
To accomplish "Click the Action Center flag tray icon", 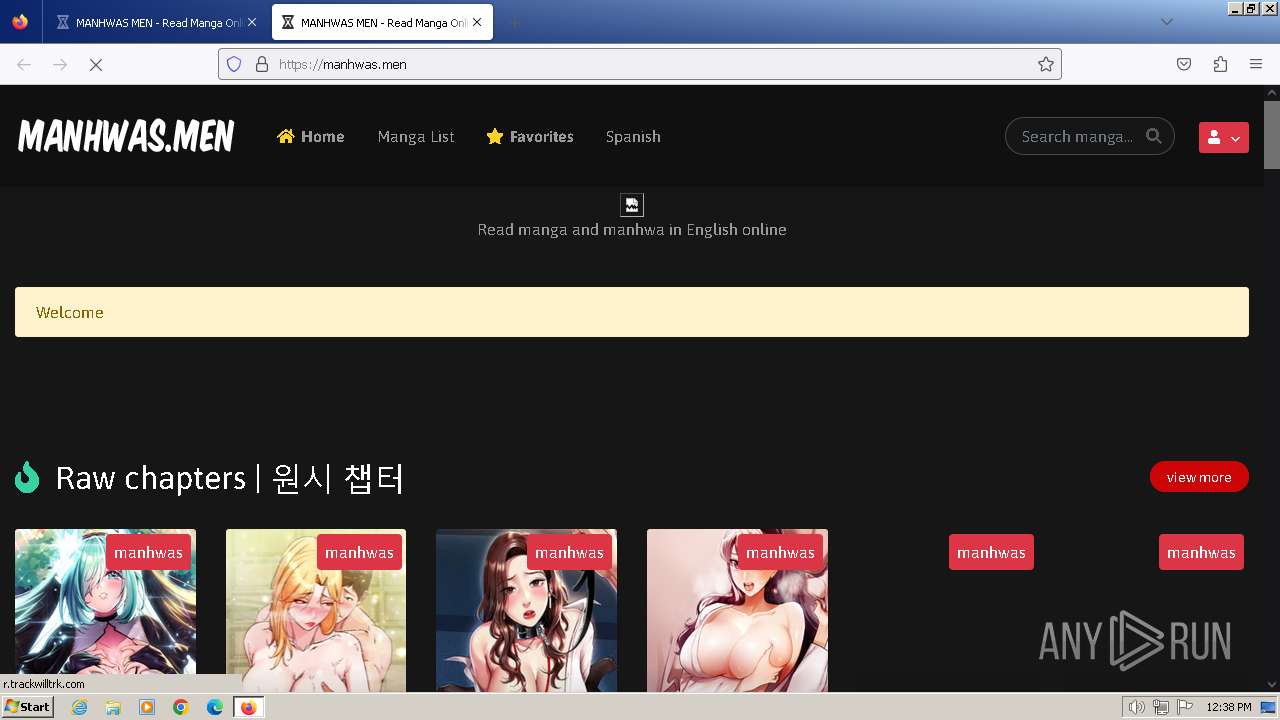I will pyautogui.click(x=1184, y=707).
